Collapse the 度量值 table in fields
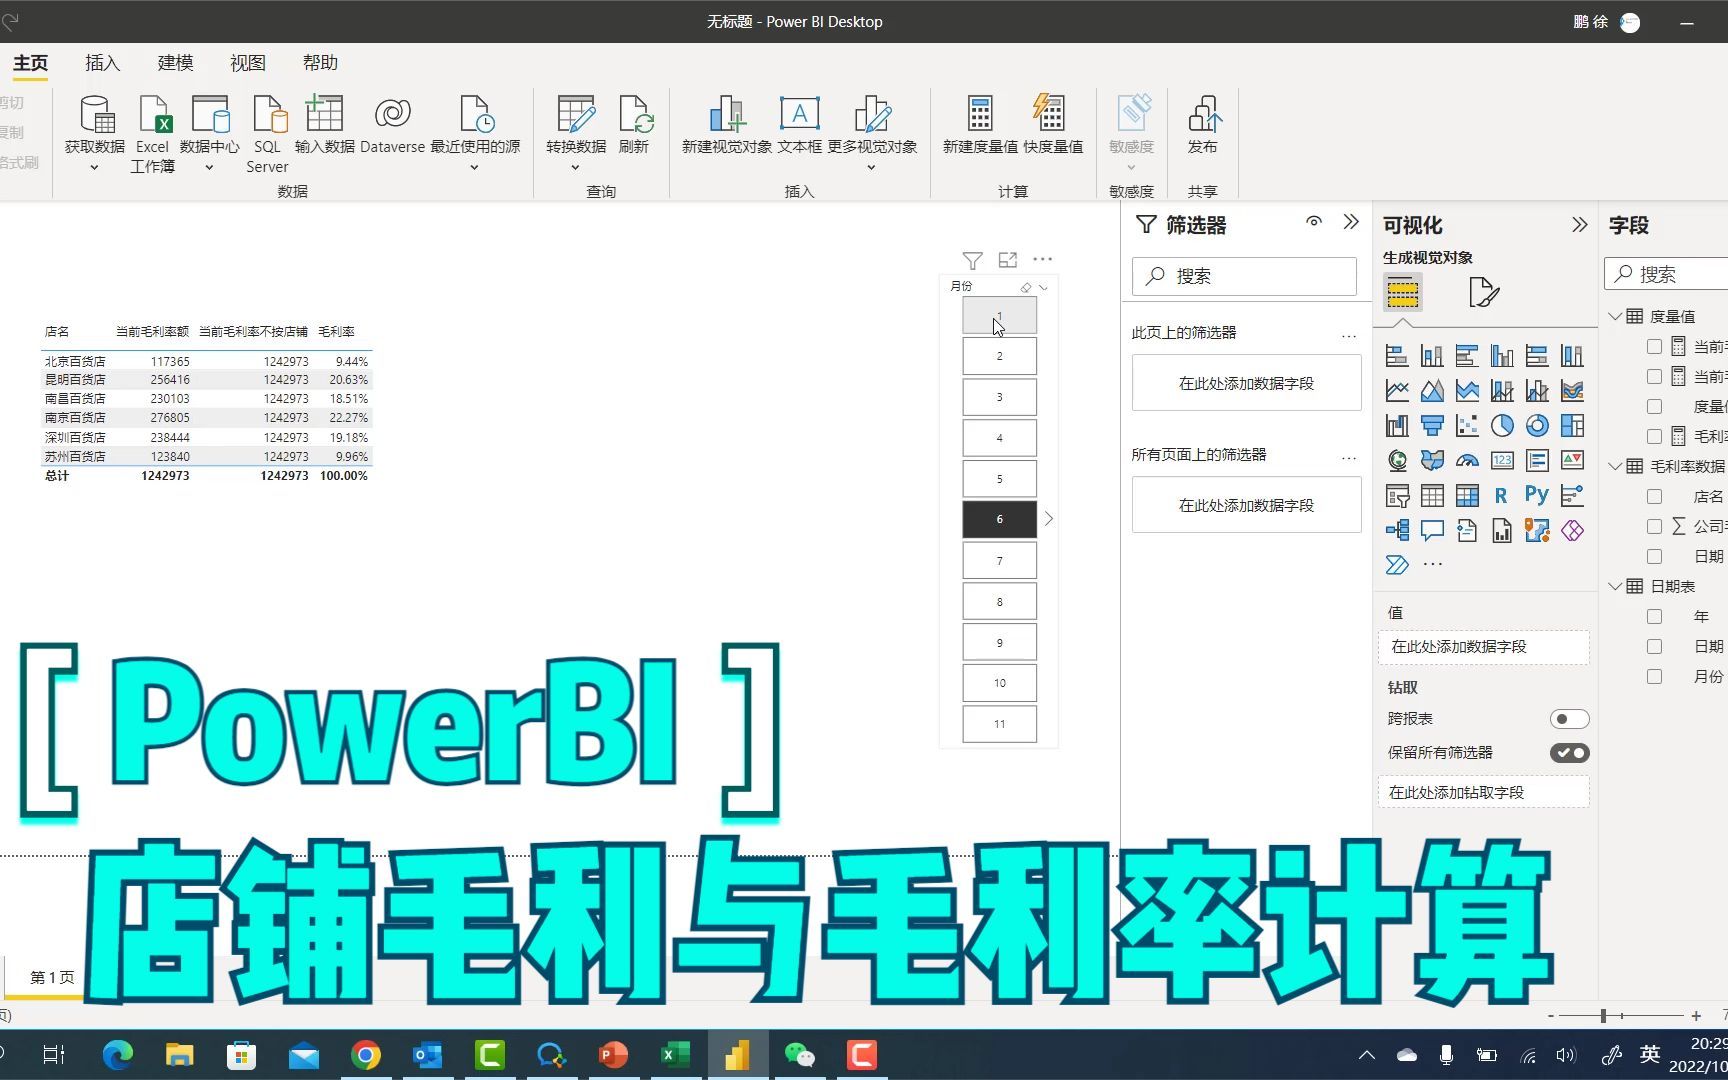 click(x=1615, y=316)
